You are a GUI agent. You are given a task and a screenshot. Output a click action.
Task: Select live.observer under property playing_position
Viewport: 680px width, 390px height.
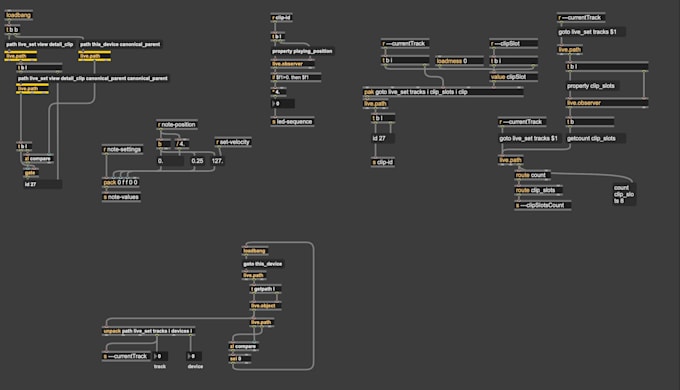tap(293, 64)
